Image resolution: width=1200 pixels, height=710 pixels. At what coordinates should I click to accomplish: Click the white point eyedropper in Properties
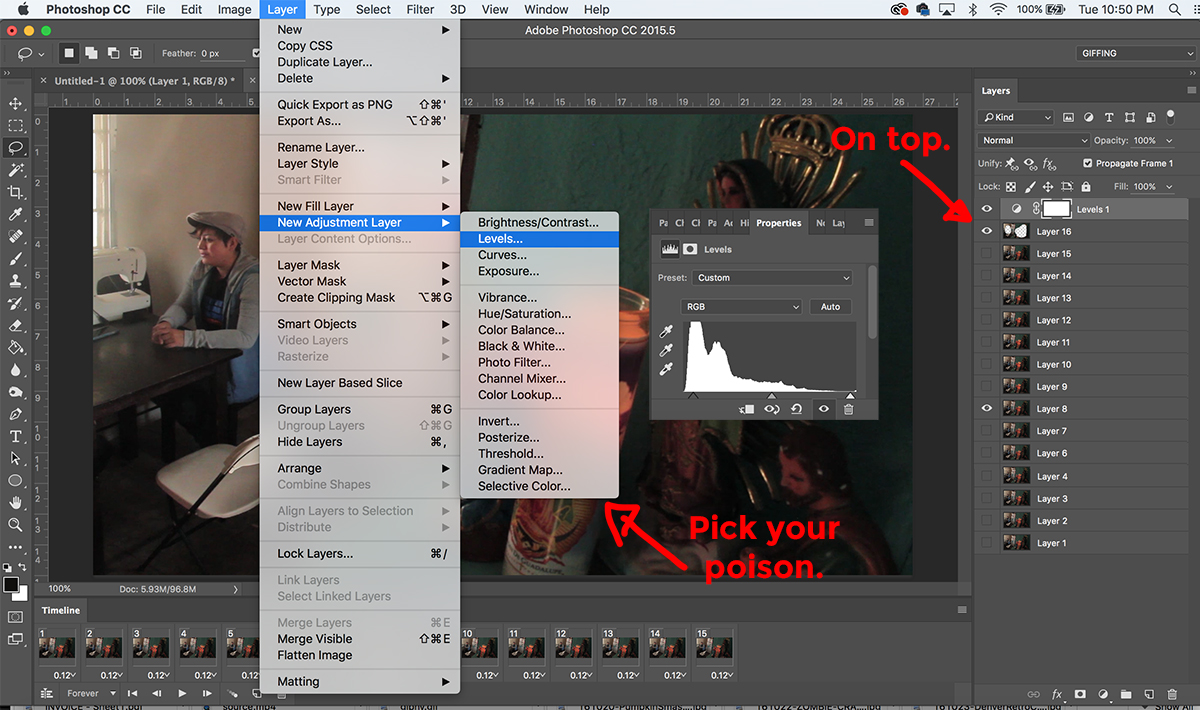[666, 369]
